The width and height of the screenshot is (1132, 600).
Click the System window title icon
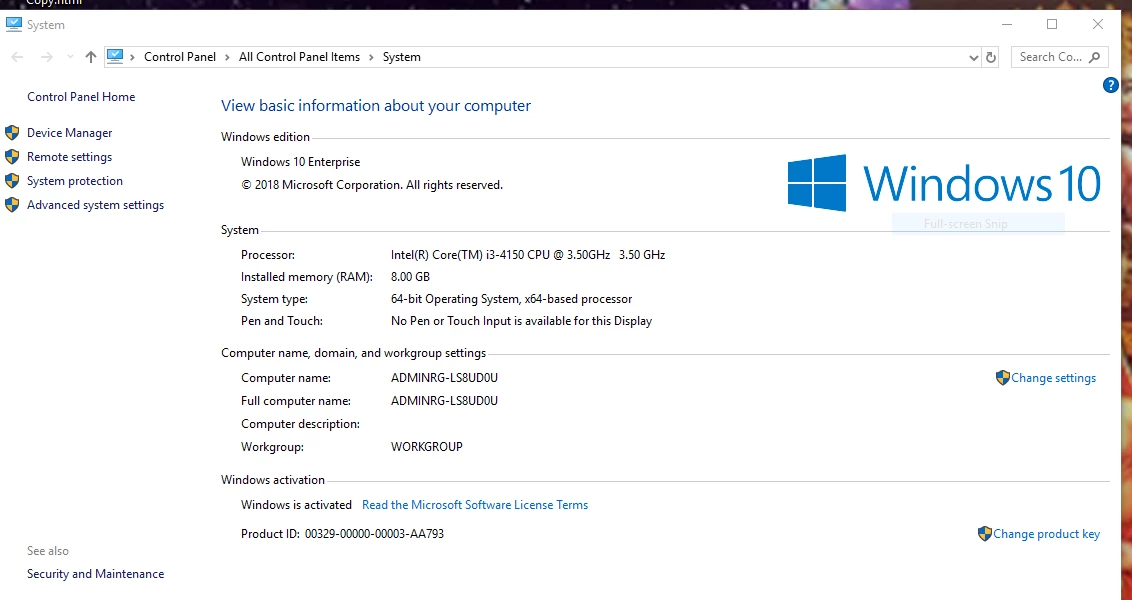13,25
